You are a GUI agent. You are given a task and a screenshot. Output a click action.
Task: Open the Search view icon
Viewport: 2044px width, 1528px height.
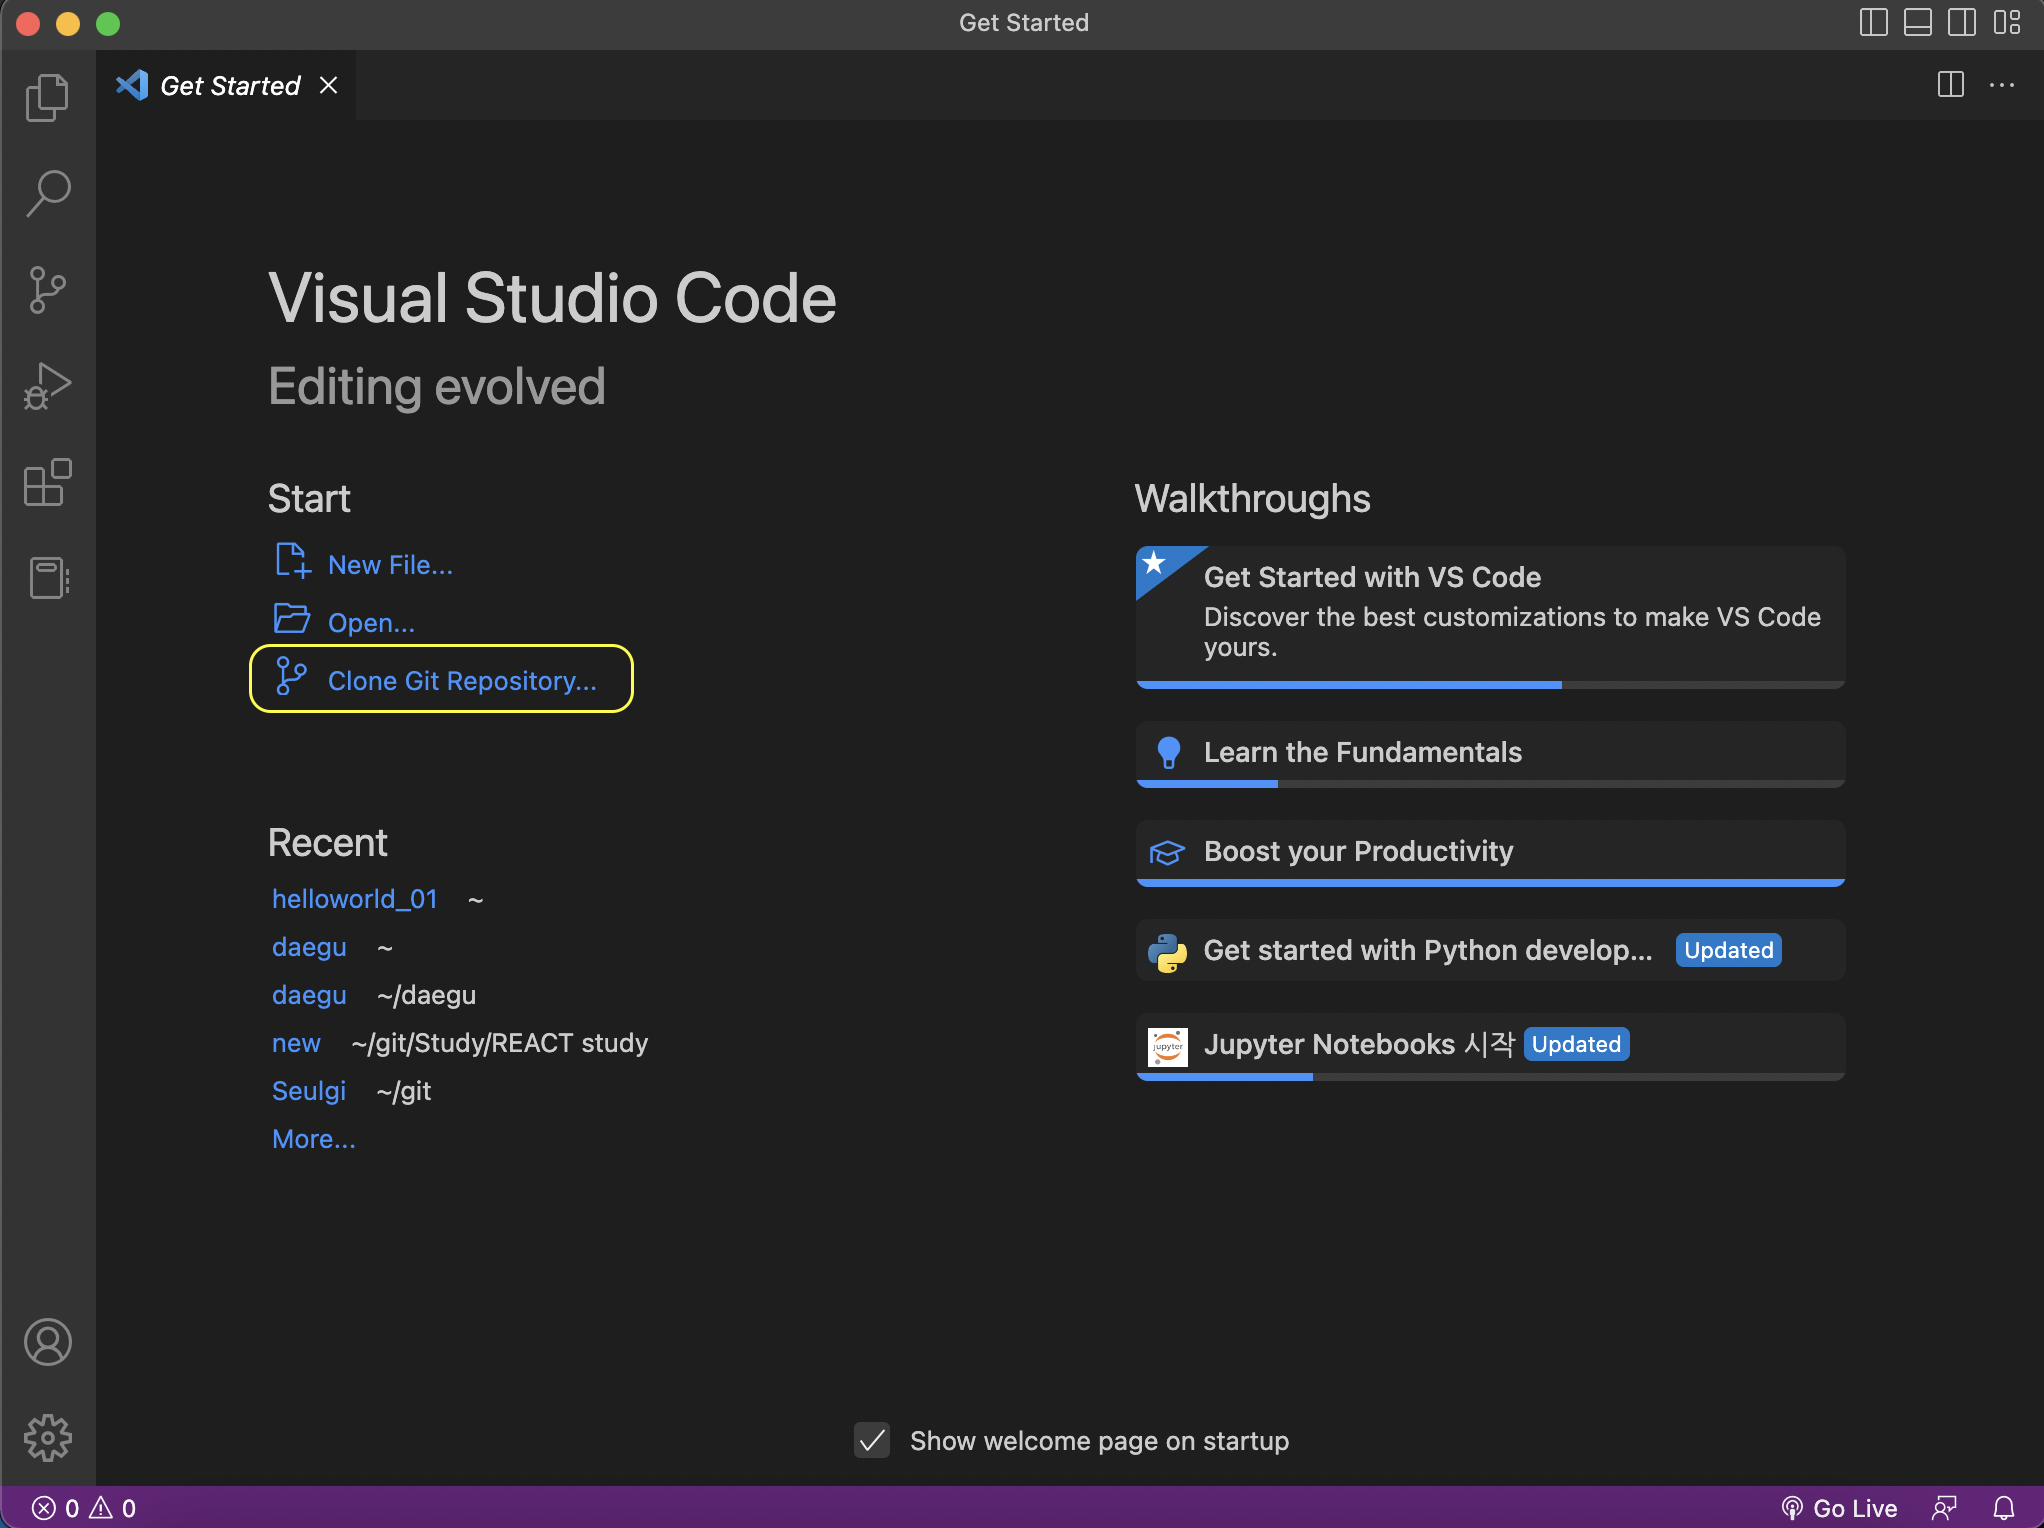[47, 193]
